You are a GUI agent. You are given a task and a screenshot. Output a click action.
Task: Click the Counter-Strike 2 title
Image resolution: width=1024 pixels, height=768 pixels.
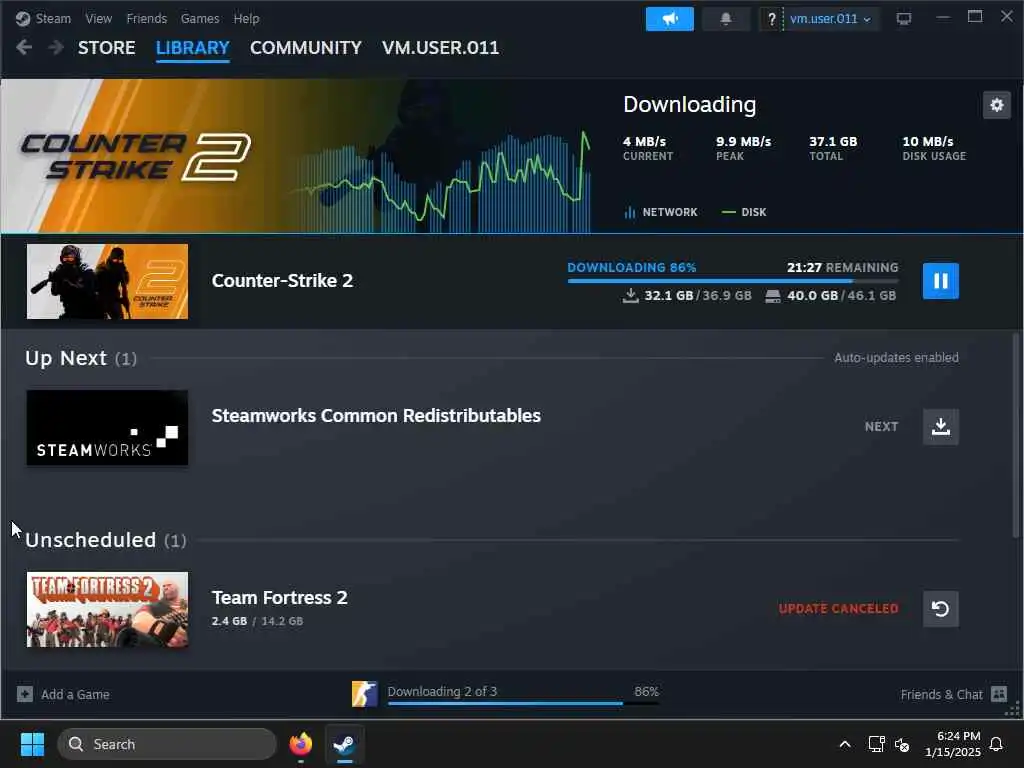click(282, 281)
